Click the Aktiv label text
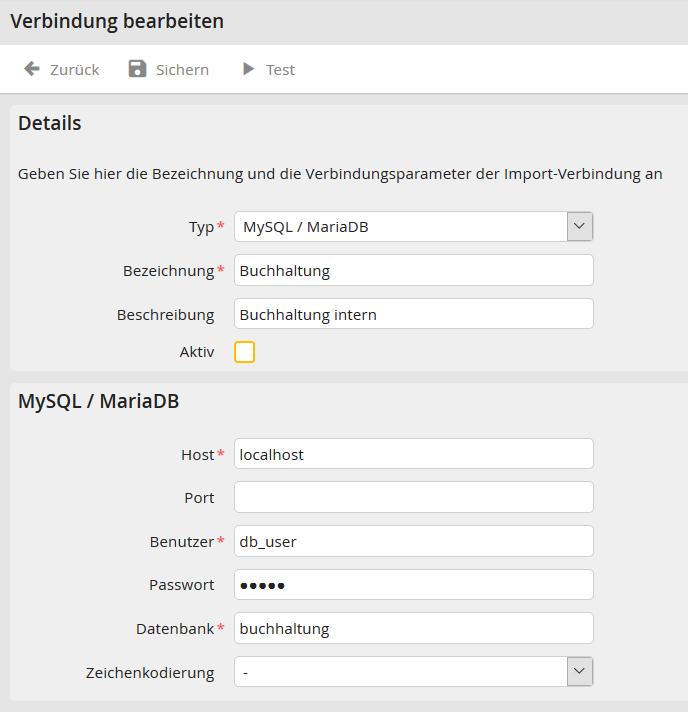 [x=196, y=352]
